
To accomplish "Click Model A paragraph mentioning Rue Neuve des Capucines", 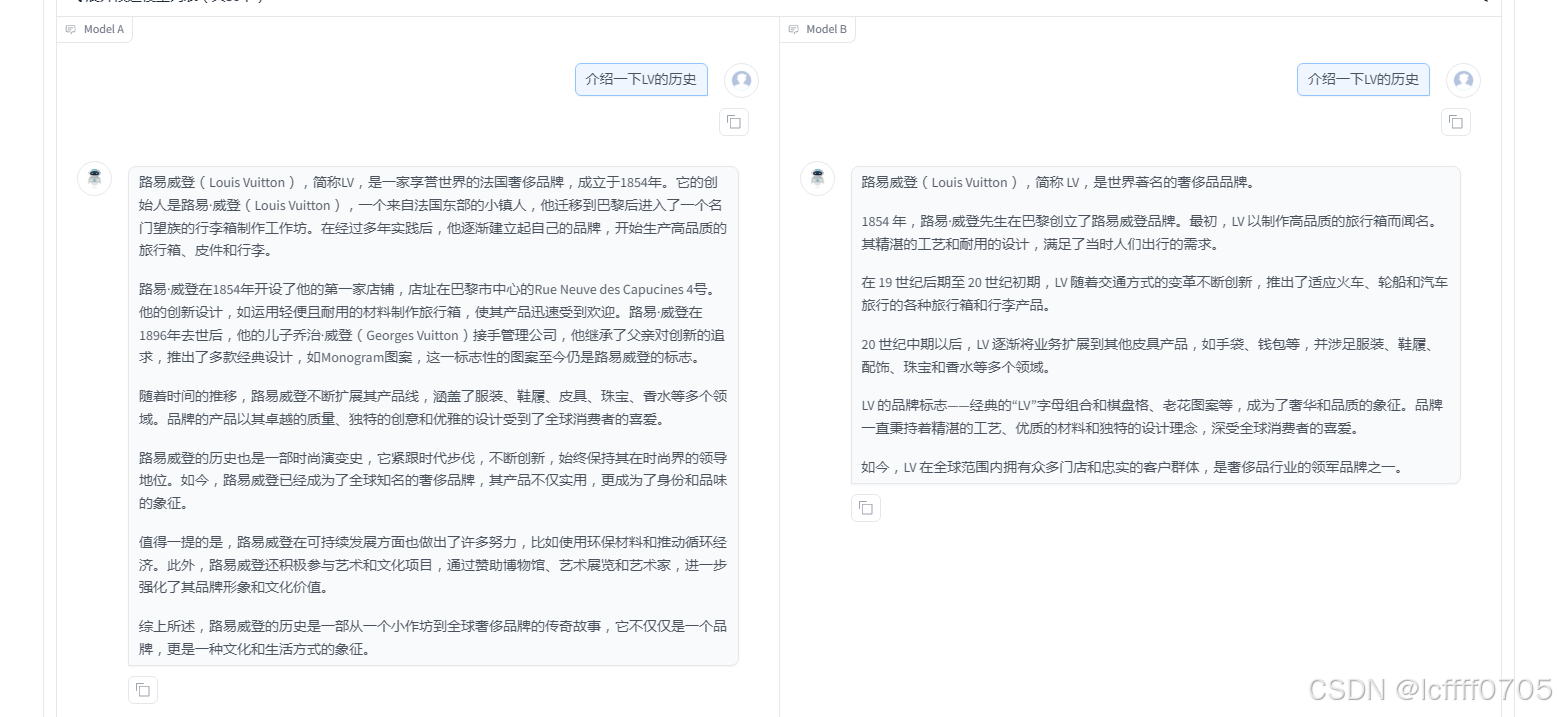I will click(433, 323).
